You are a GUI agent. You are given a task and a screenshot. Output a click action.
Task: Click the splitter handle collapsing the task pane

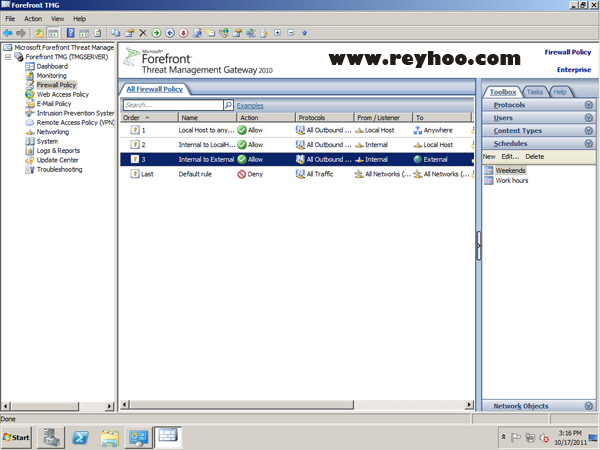[479, 246]
